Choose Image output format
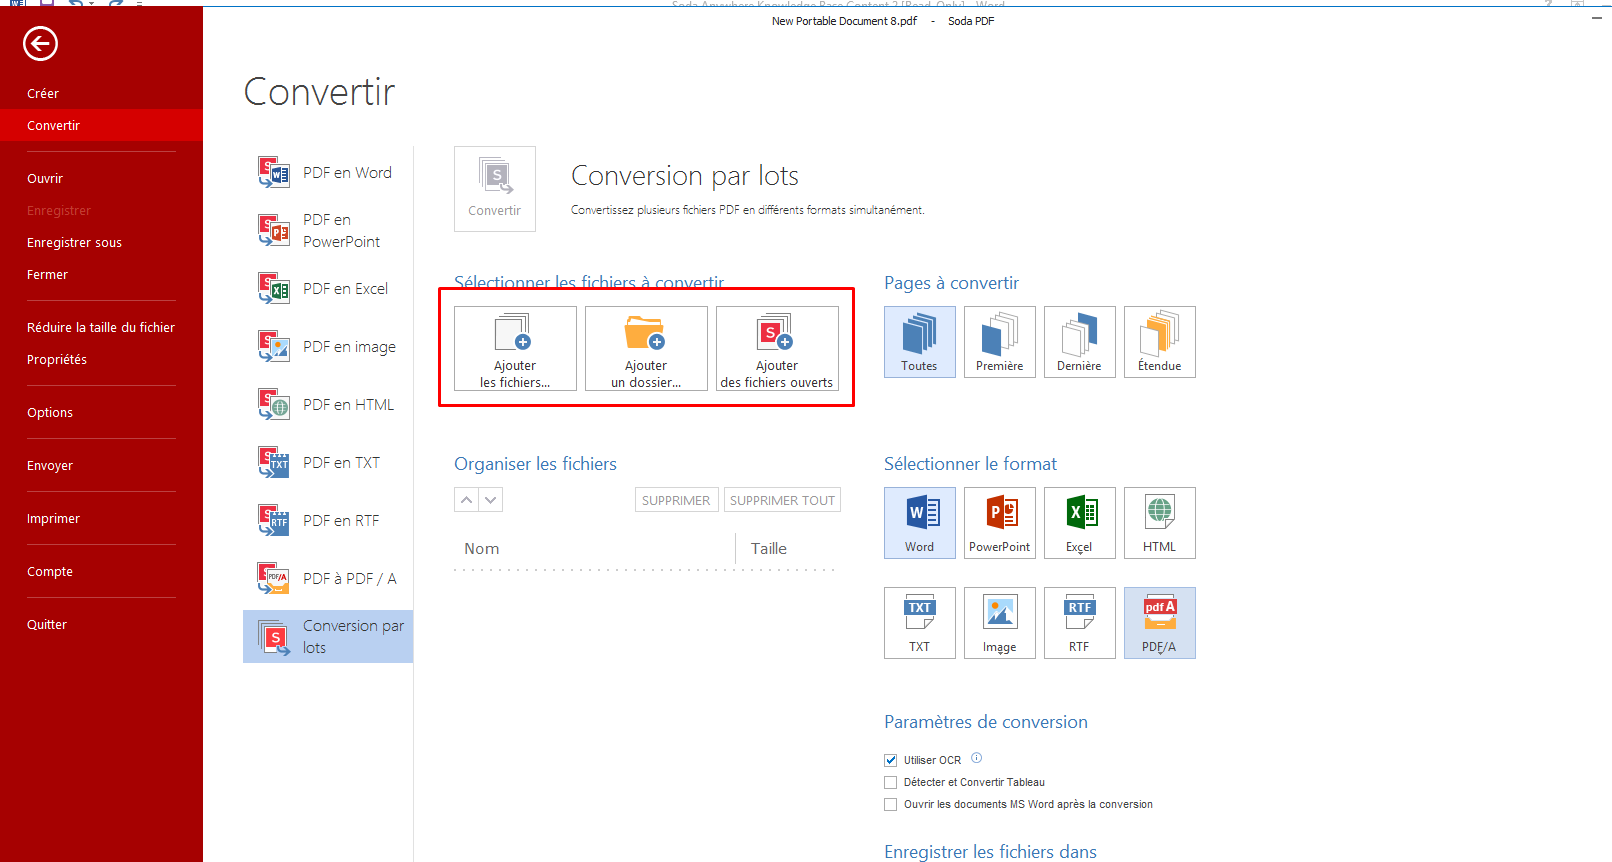The image size is (1612, 862). point(999,622)
